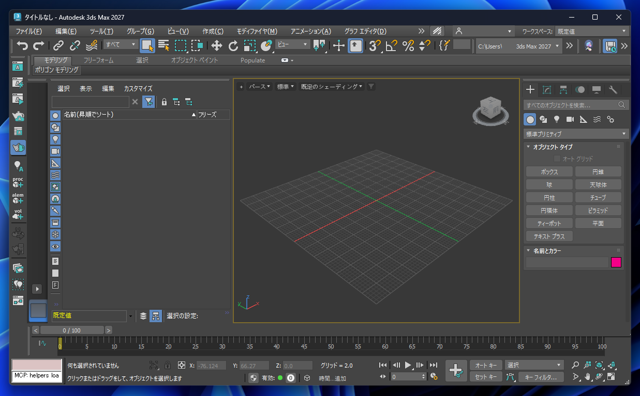Click the Play Animation button
The image size is (640, 396).
[408, 365]
